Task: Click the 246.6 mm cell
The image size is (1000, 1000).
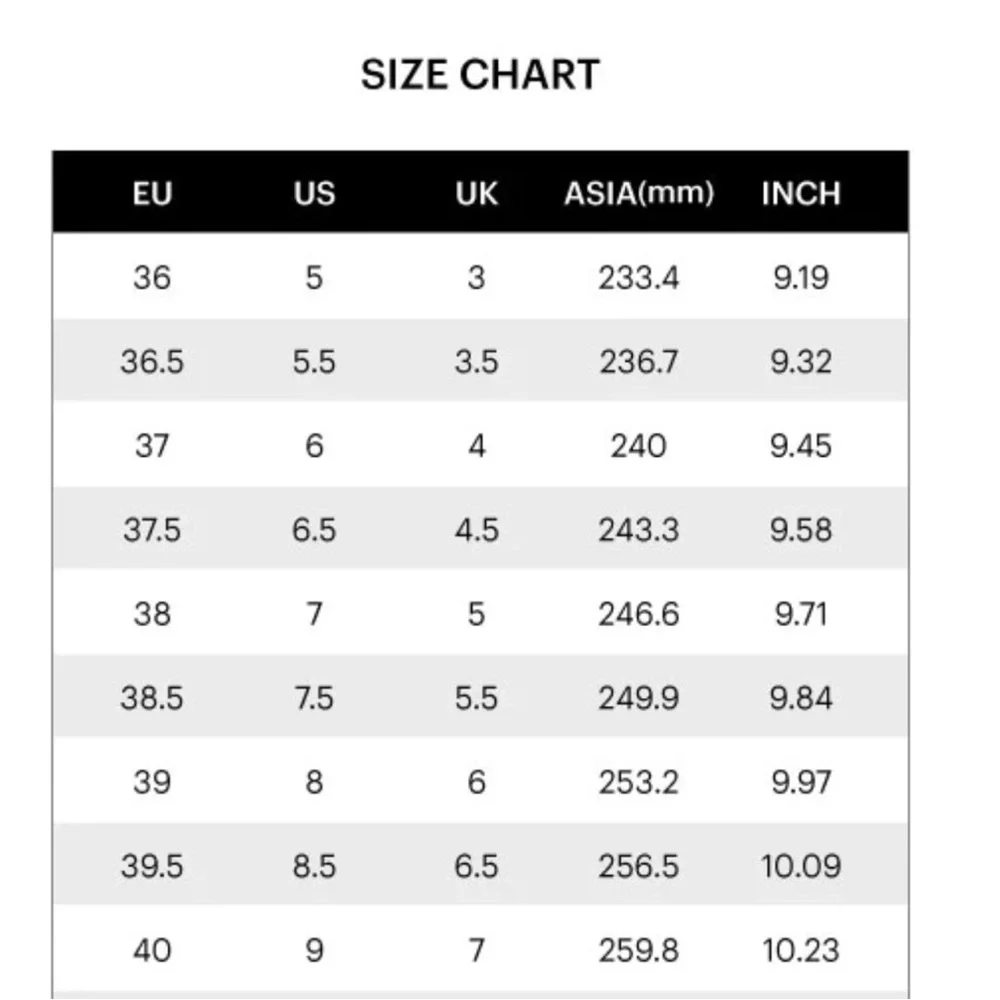Action: point(639,613)
